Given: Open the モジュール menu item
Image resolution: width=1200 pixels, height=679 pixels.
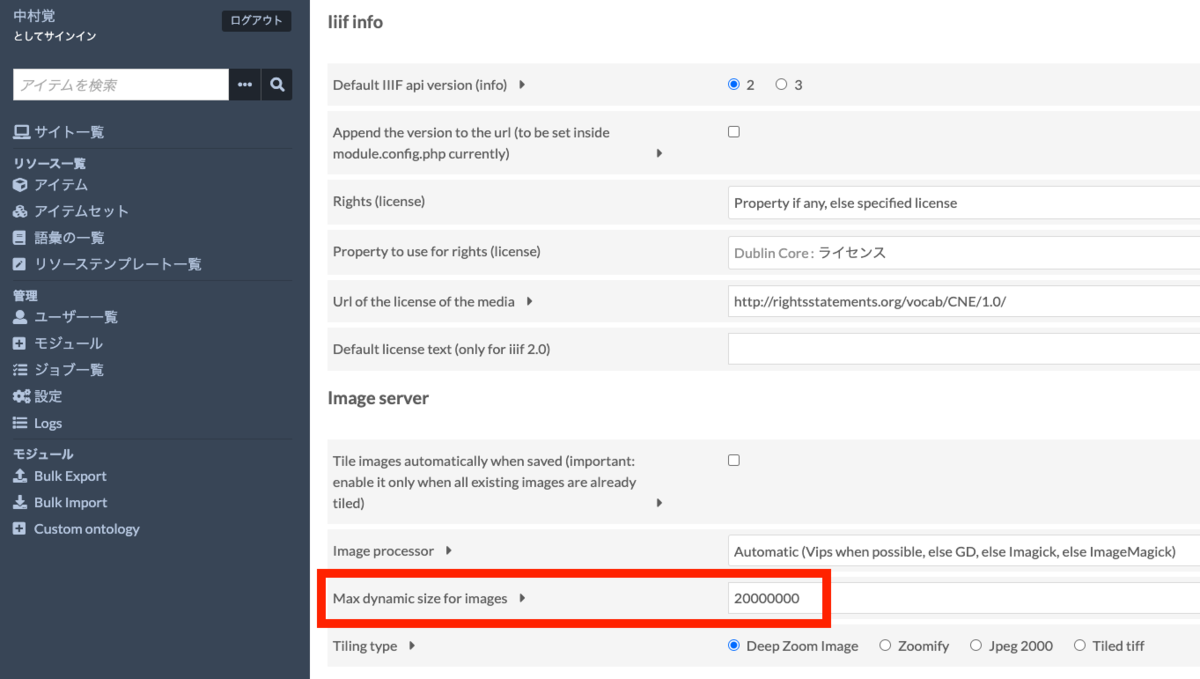Looking at the screenshot, I should pos(68,343).
